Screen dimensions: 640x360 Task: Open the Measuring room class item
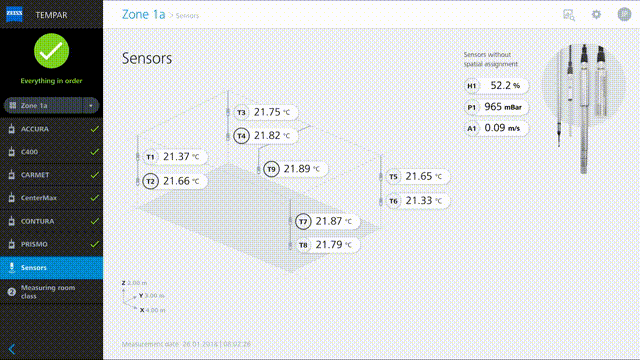(51, 292)
